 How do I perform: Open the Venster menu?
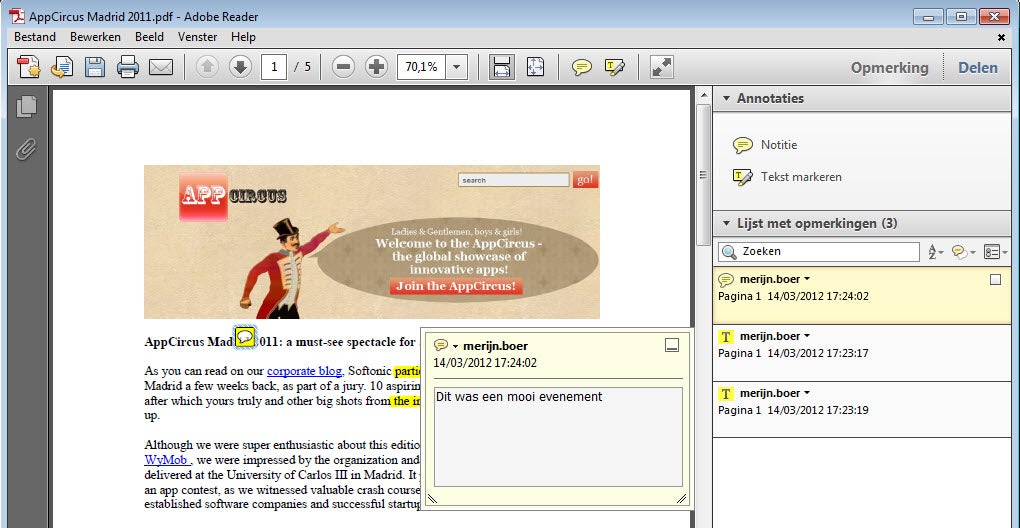point(198,37)
